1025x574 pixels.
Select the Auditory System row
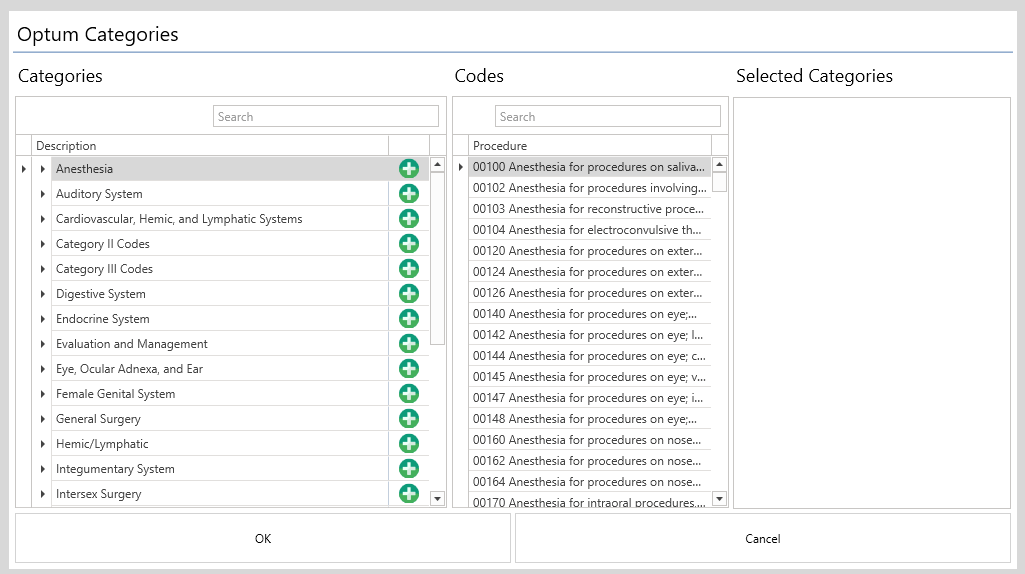pos(220,194)
